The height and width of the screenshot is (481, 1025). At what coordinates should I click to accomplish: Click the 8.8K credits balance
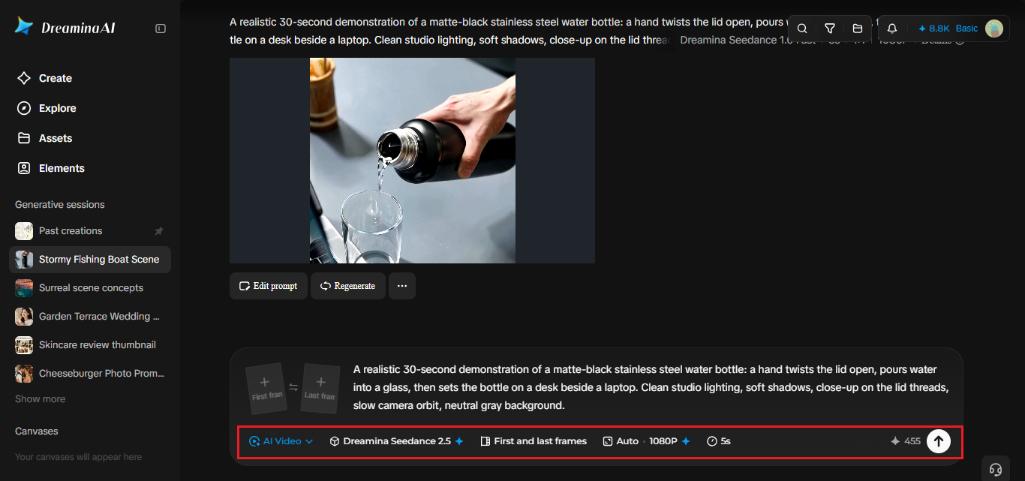click(934, 28)
